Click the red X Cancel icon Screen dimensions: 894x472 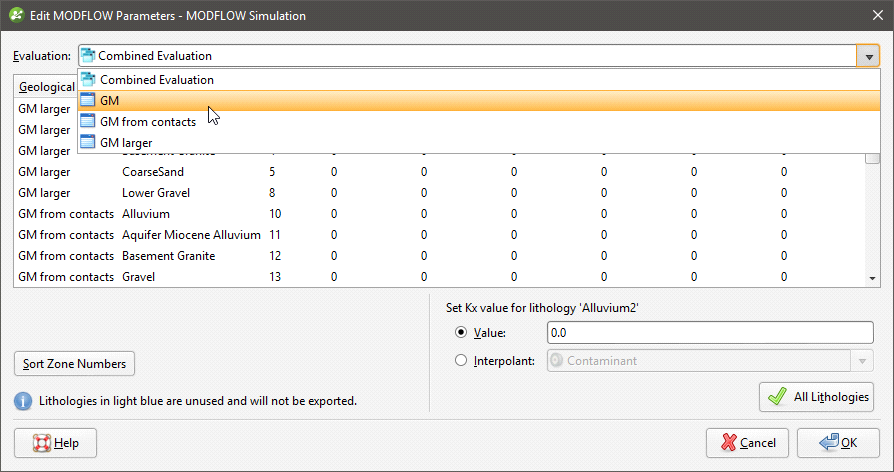pyautogui.click(x=729, y=442)
